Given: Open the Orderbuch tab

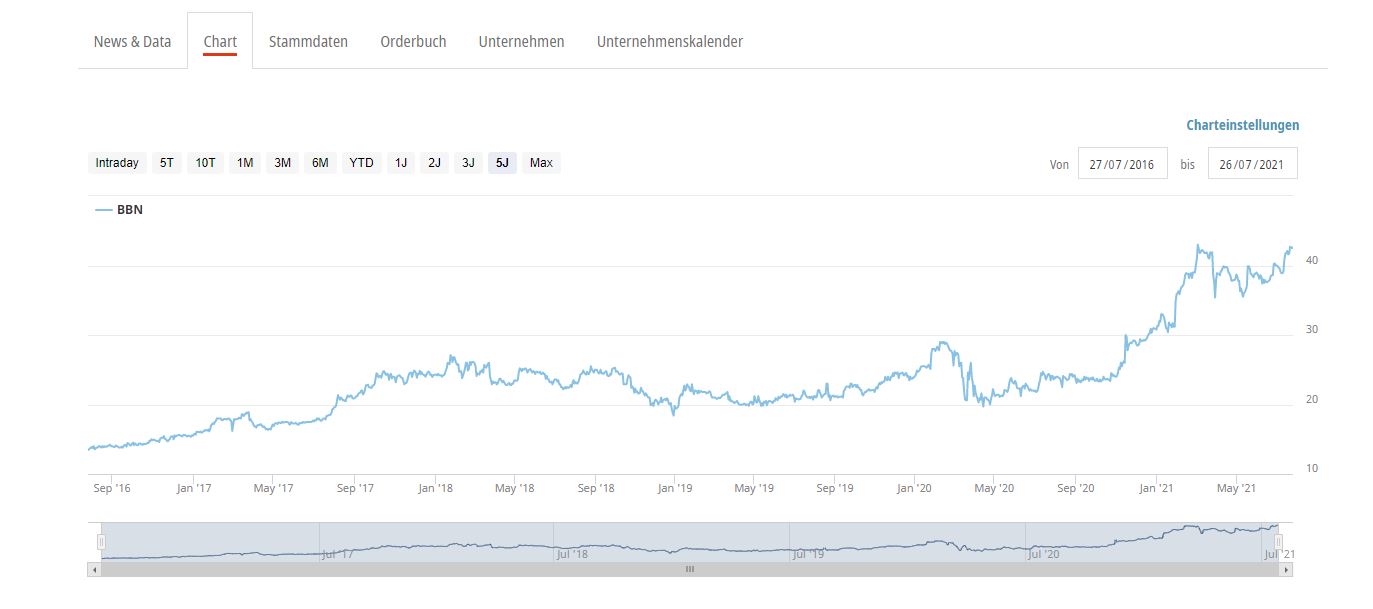Looking at the screenshot, I should [413, 42].
